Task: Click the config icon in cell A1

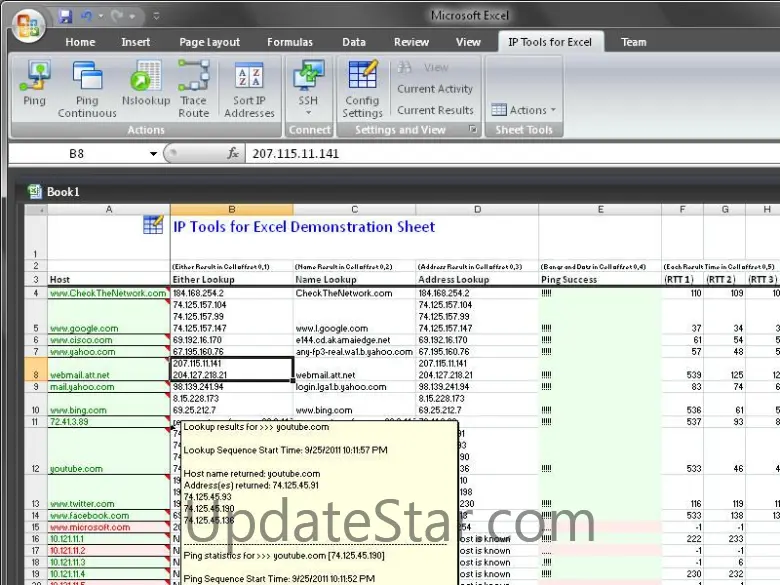Action: click(x=153, y=225)
